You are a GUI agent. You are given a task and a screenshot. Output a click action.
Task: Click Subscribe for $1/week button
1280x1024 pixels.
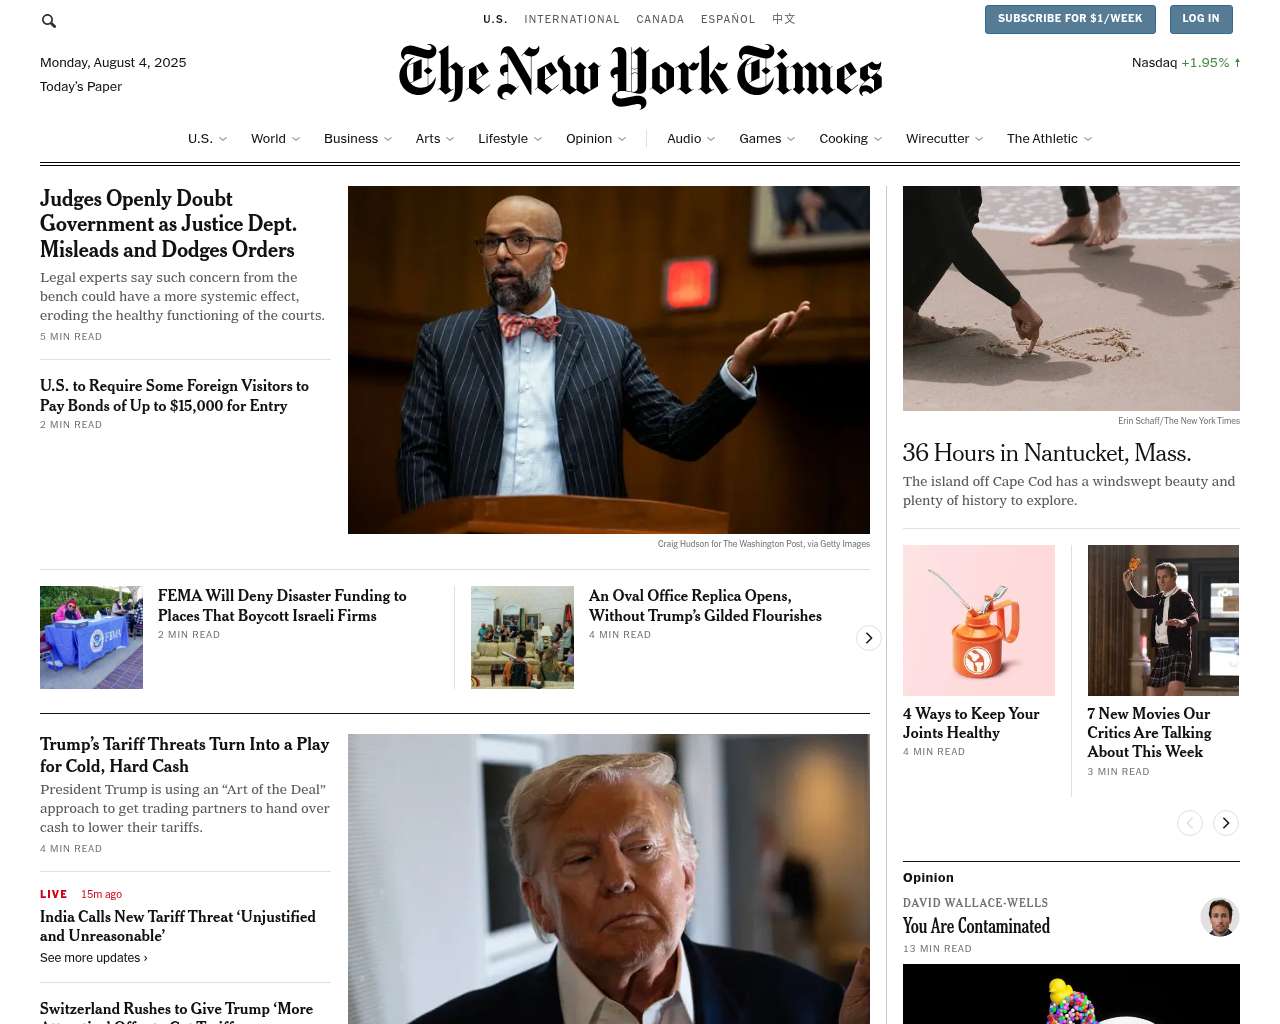(x=1070, y=19)
